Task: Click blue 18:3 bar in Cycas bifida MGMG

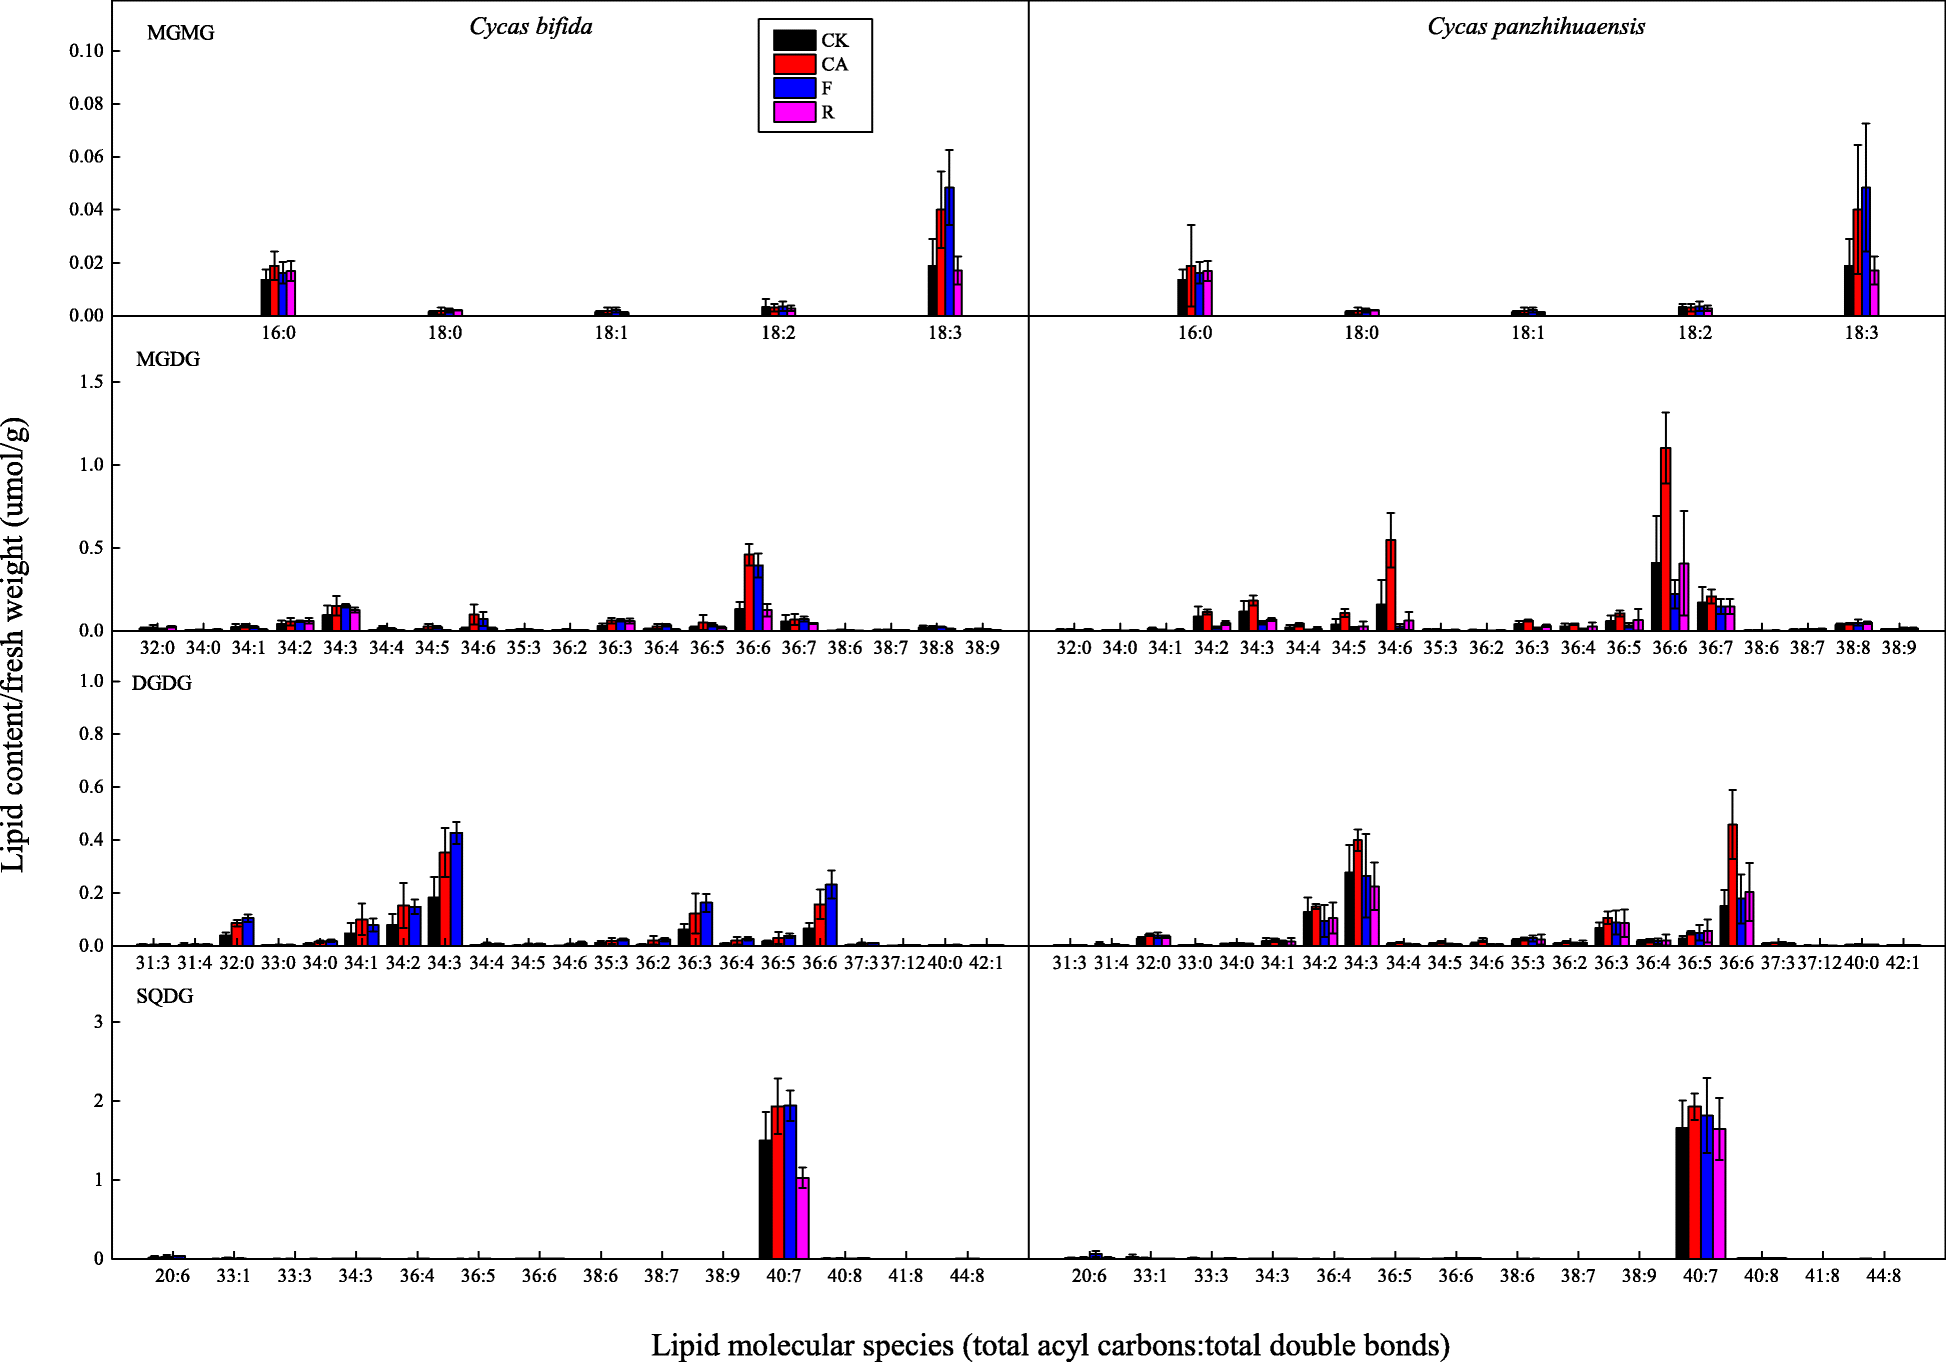Action: [x=949, y=251]
